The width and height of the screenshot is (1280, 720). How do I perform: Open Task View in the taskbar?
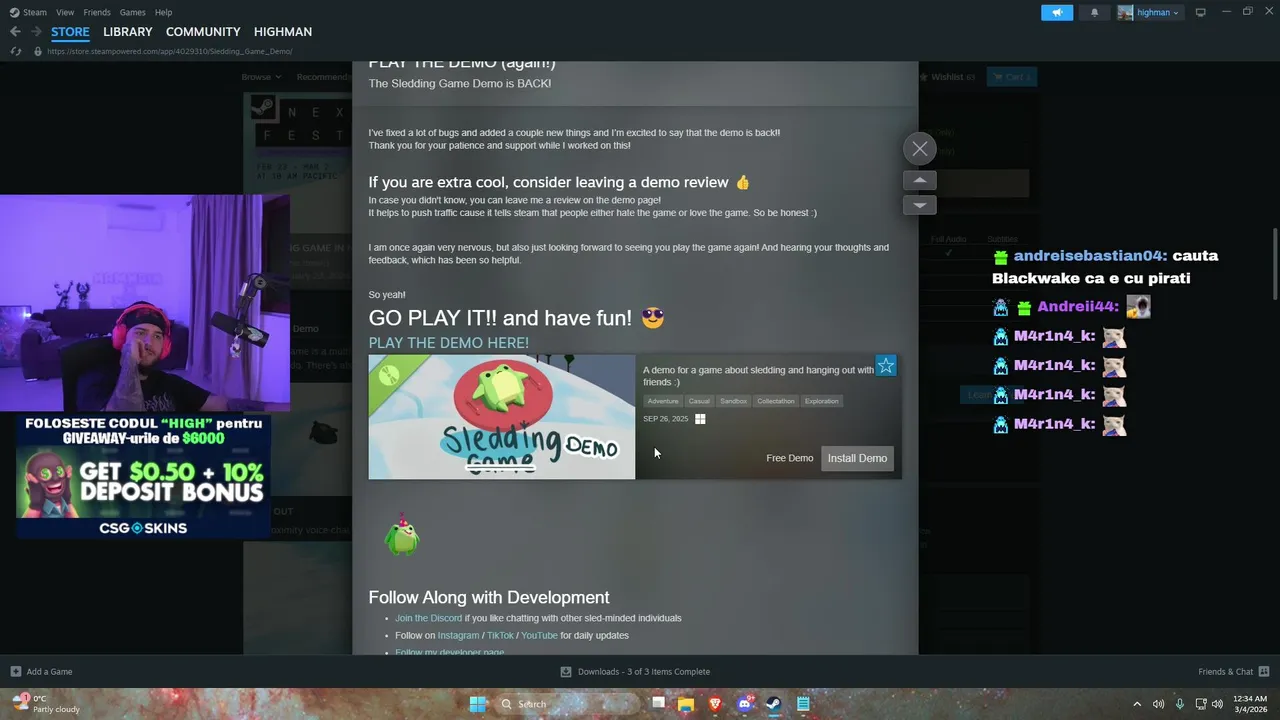[658, 704]
